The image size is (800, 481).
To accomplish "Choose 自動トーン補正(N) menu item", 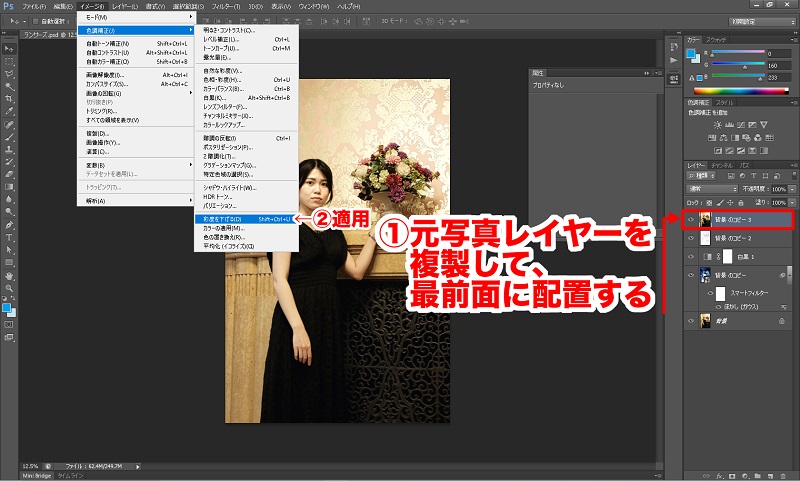I will click(136, 43).
